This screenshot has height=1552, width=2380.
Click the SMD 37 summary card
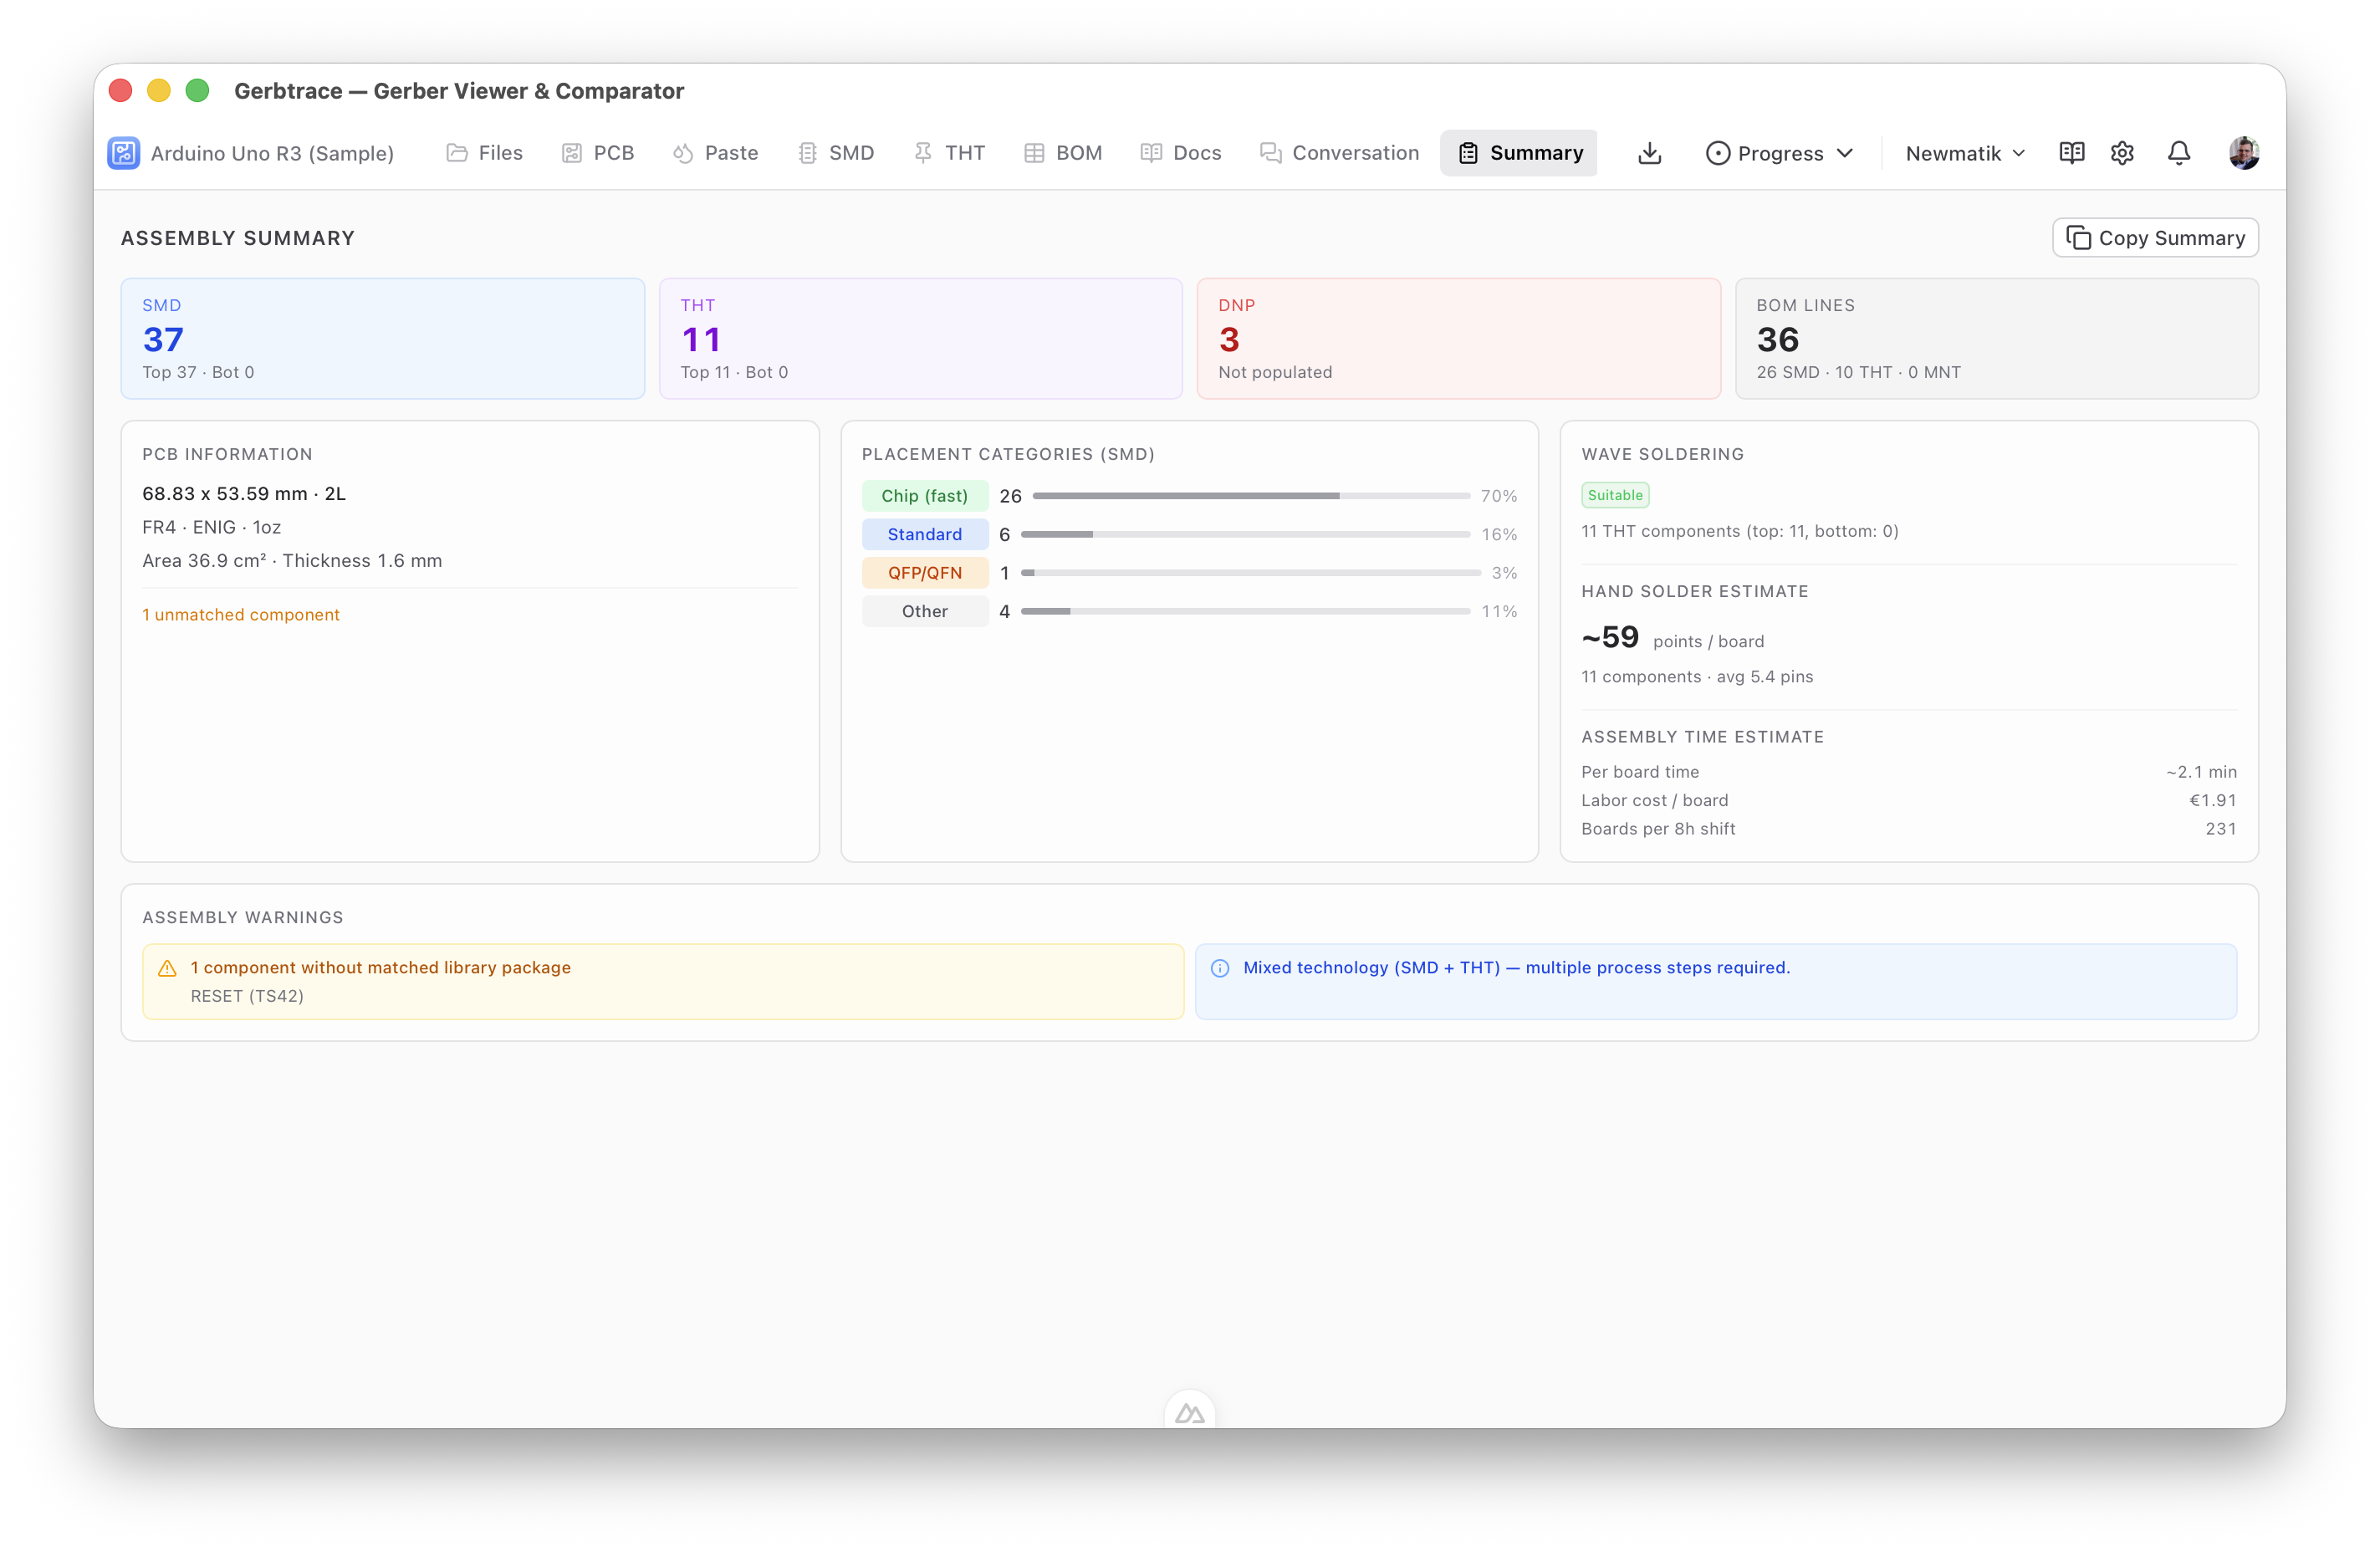383,339
